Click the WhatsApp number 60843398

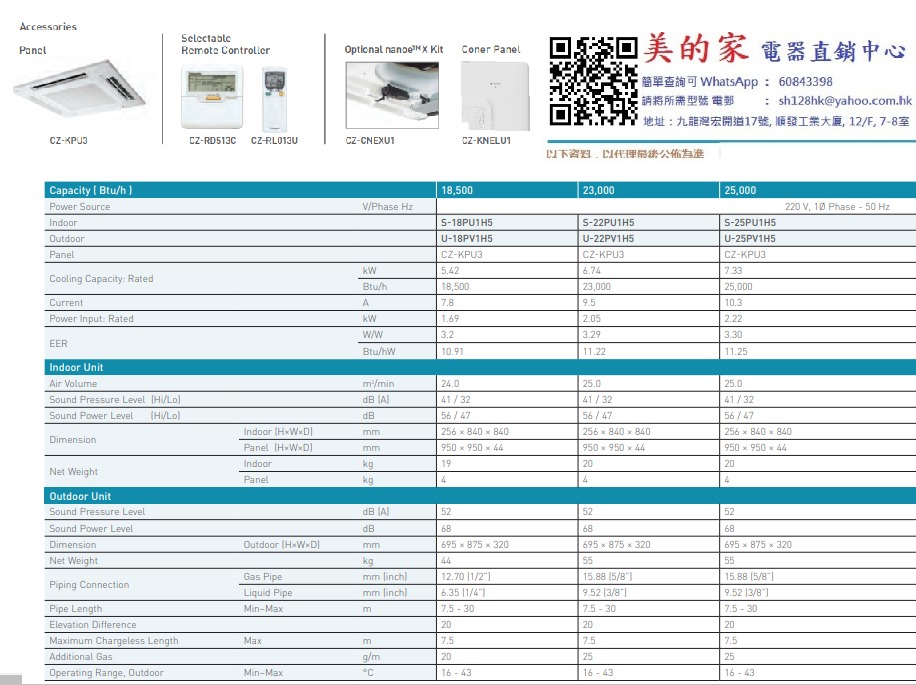[x=805, y=82]
